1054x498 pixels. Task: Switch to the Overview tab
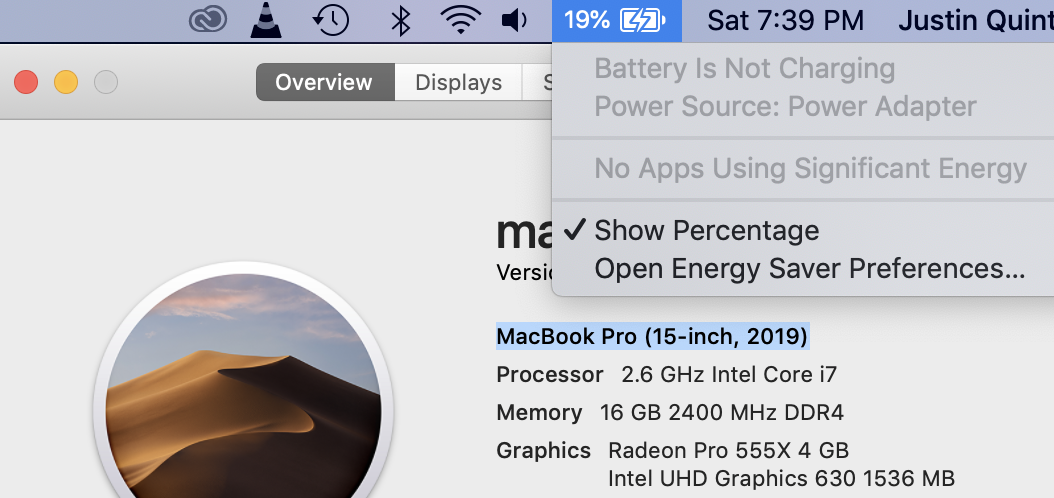tap(324, 82)
